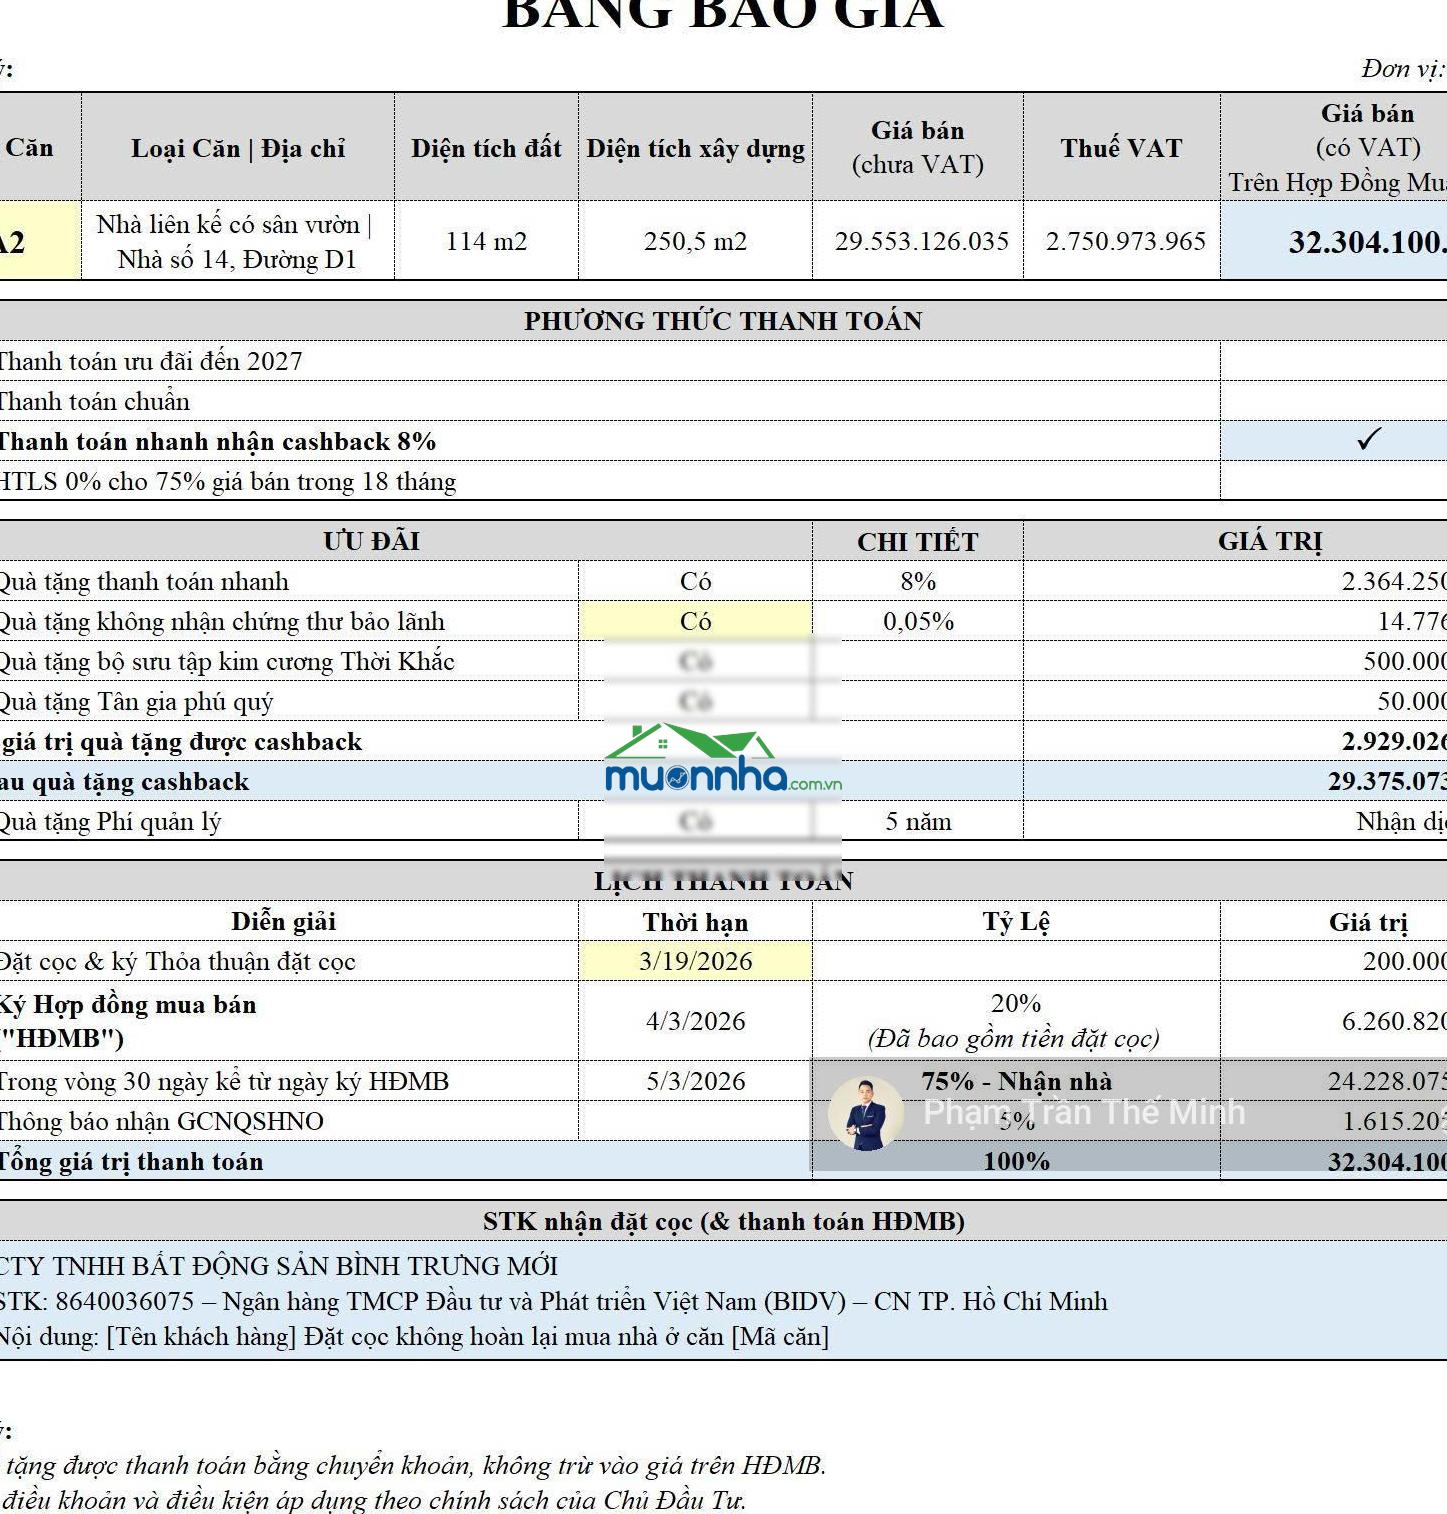
Task: Select the '20% (Đã bao gồm tiền đặt cọc)' cell
Action: [1016, 1021]
